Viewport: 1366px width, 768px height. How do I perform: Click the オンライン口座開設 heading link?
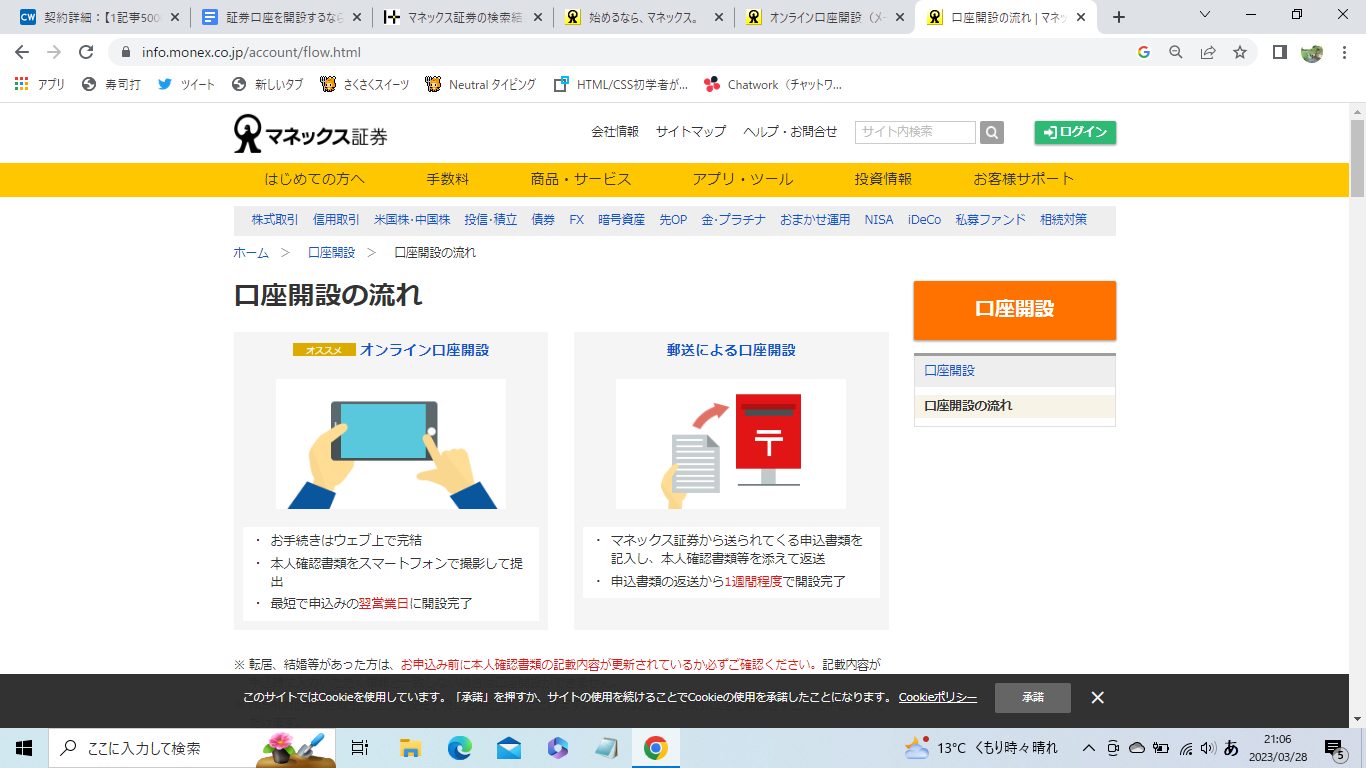[425, 350]
